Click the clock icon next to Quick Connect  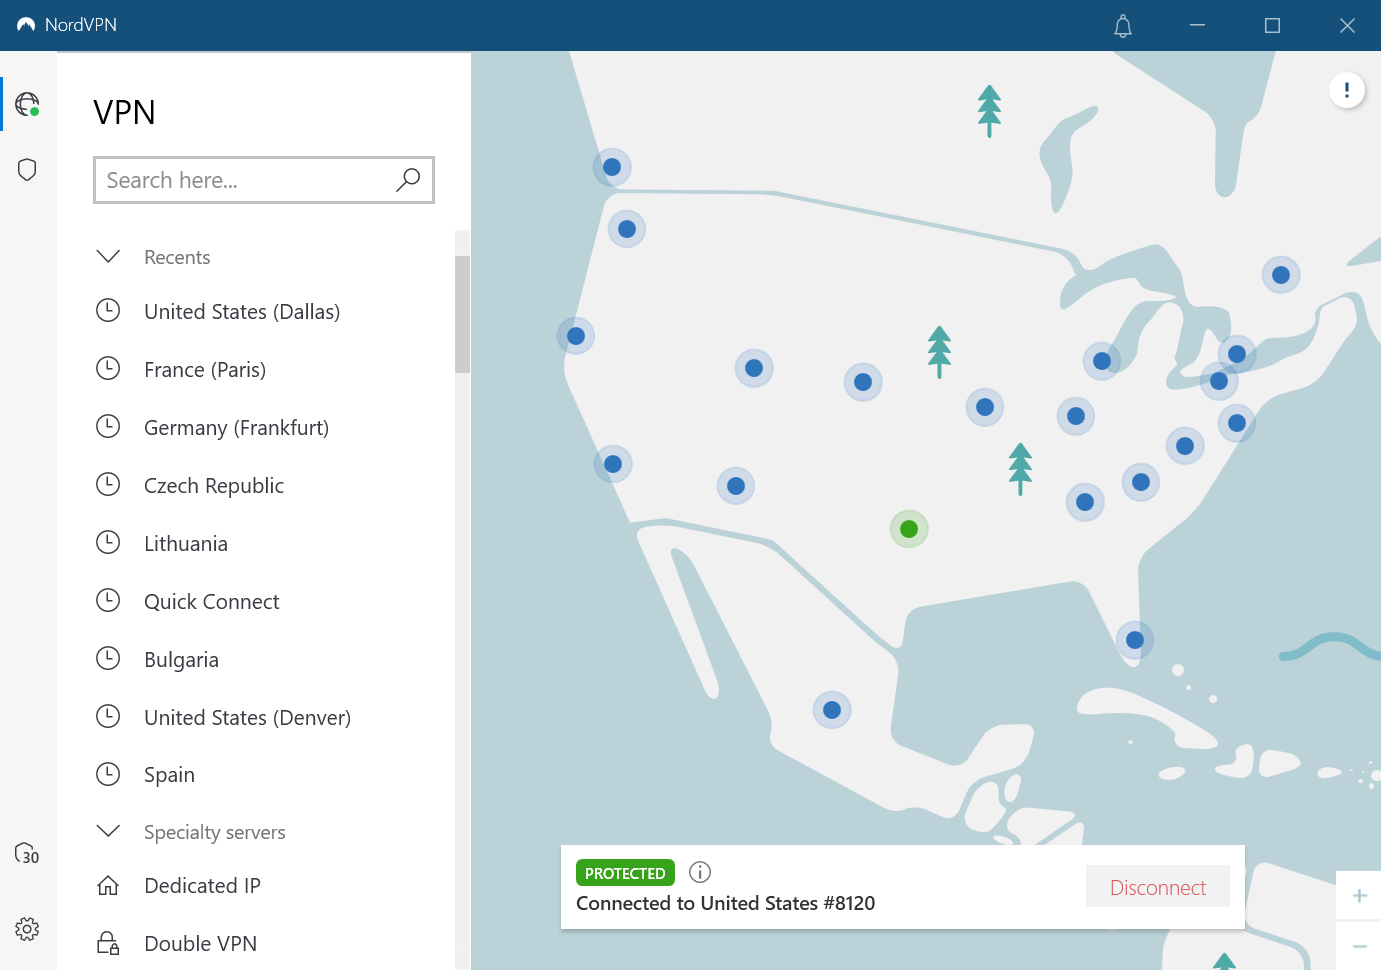pos(108,601)
